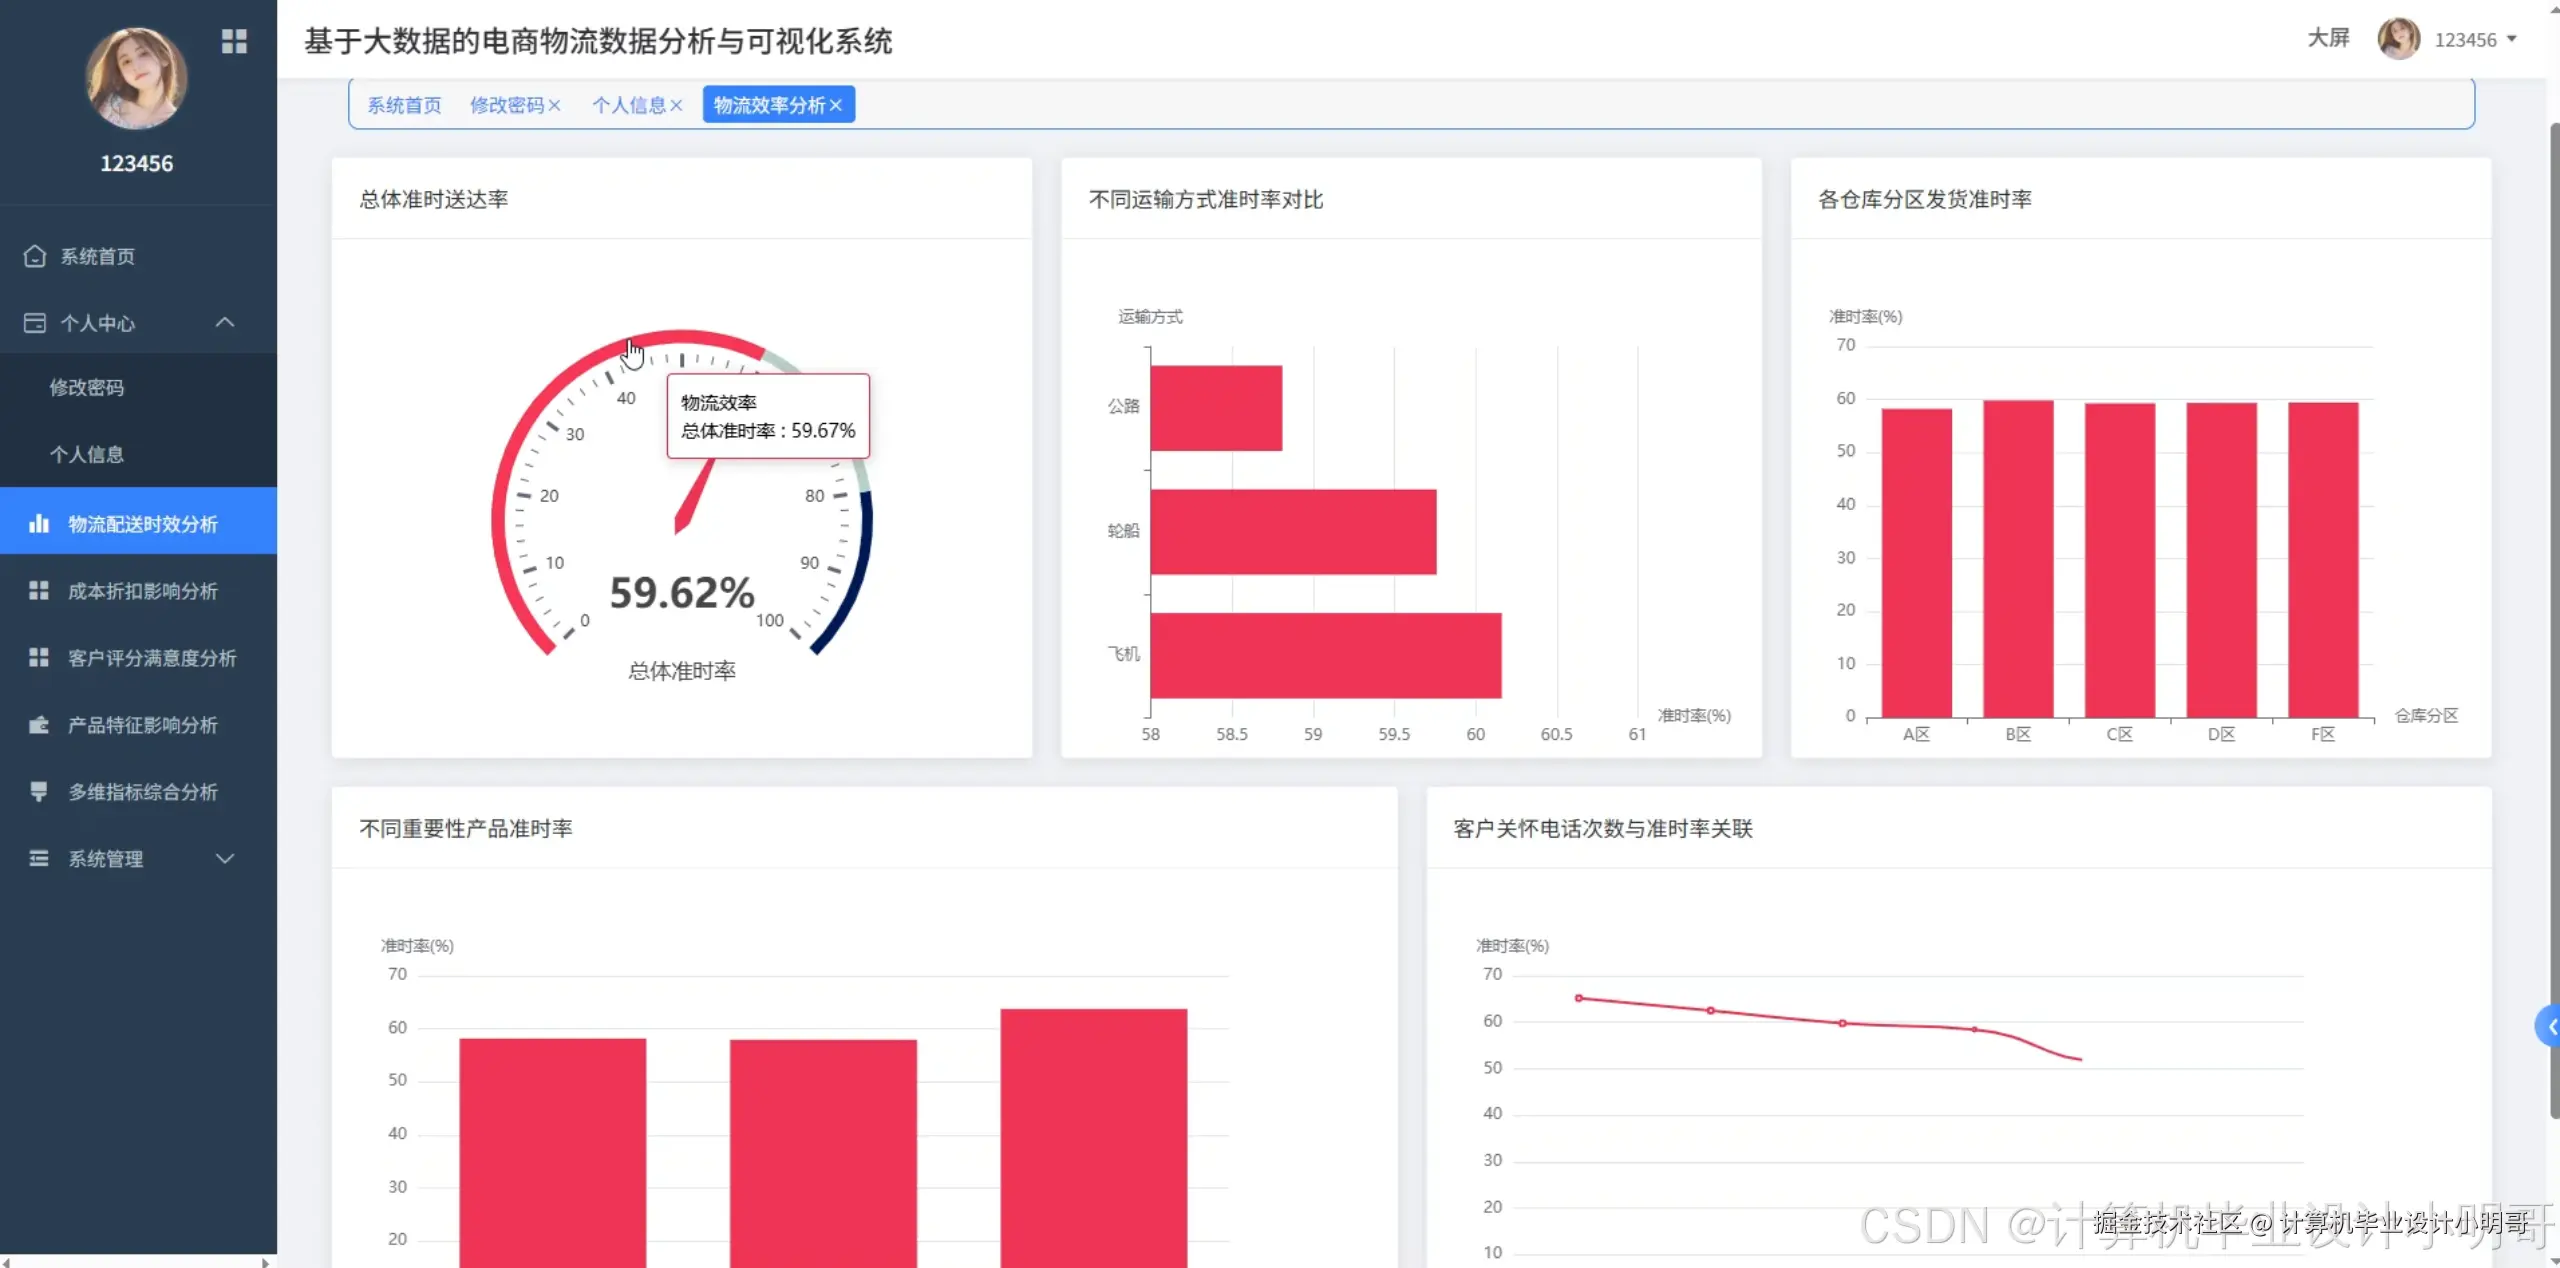Click the blue side panel toggle arrow
The height and width of the screenshot is (1268, 2560).
[2549, 1026]
